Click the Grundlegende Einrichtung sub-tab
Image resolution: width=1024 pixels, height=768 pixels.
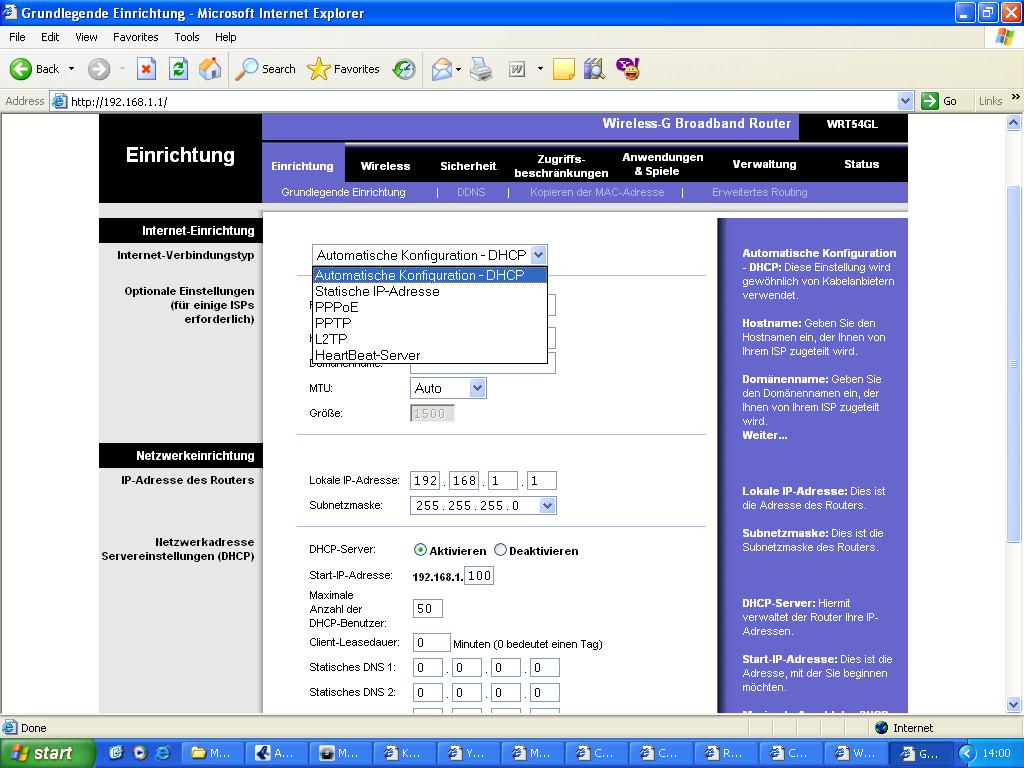pyautogui.click(x=343, y=192)
